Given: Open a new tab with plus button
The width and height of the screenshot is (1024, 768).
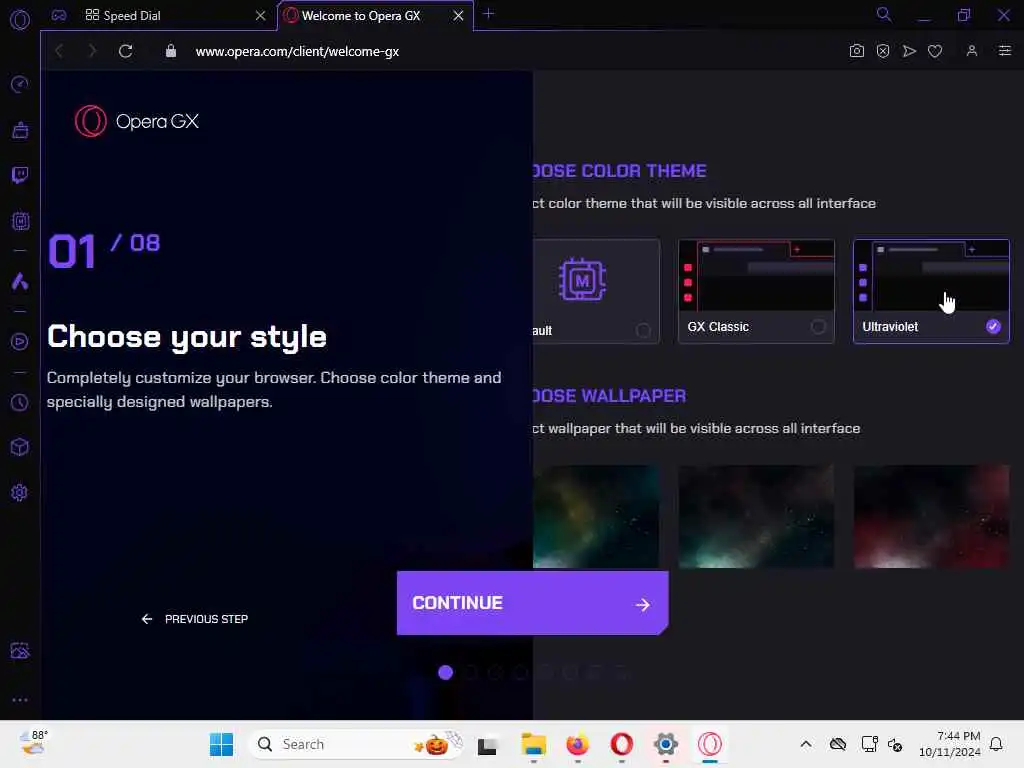Looking at the screenshot, I should point(488,14).
